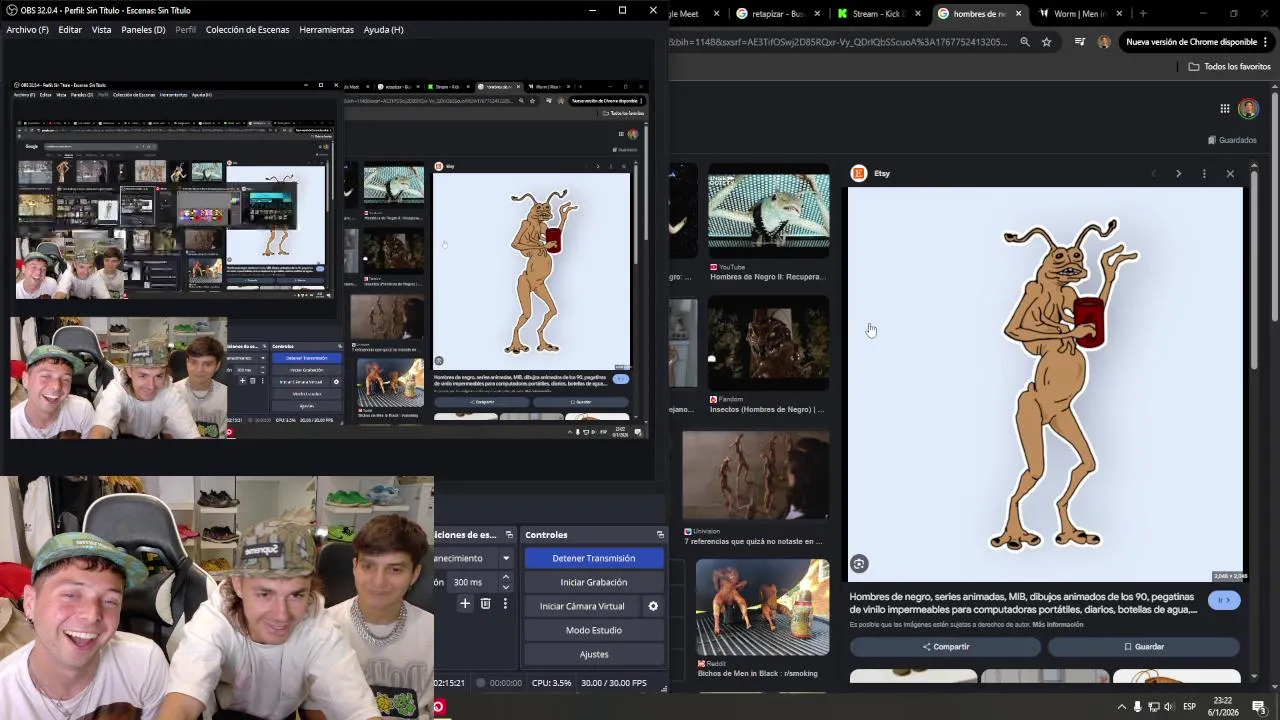The width and height of the screenshot is (1280, 720).
Task: Expand the transition type dropdown
Action: (x=506, y=558)
